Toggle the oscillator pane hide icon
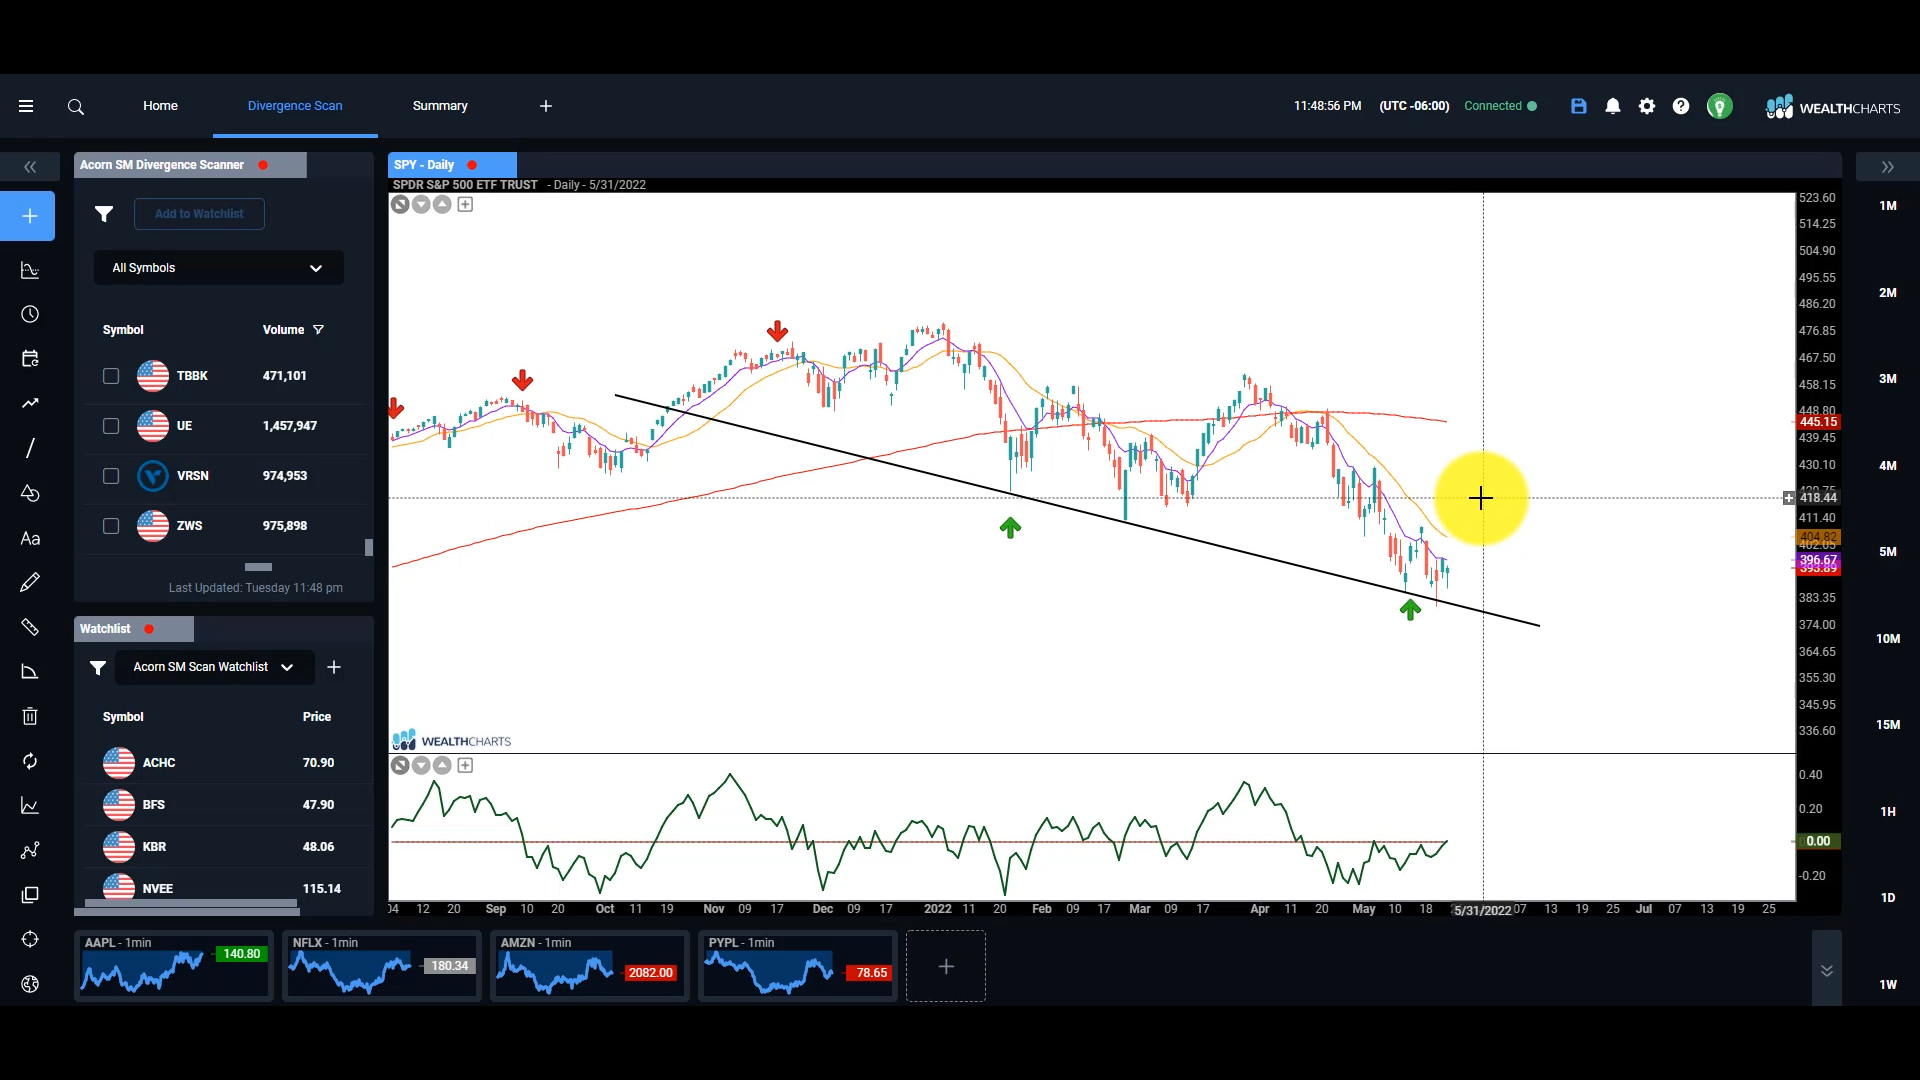 [400, 765]
